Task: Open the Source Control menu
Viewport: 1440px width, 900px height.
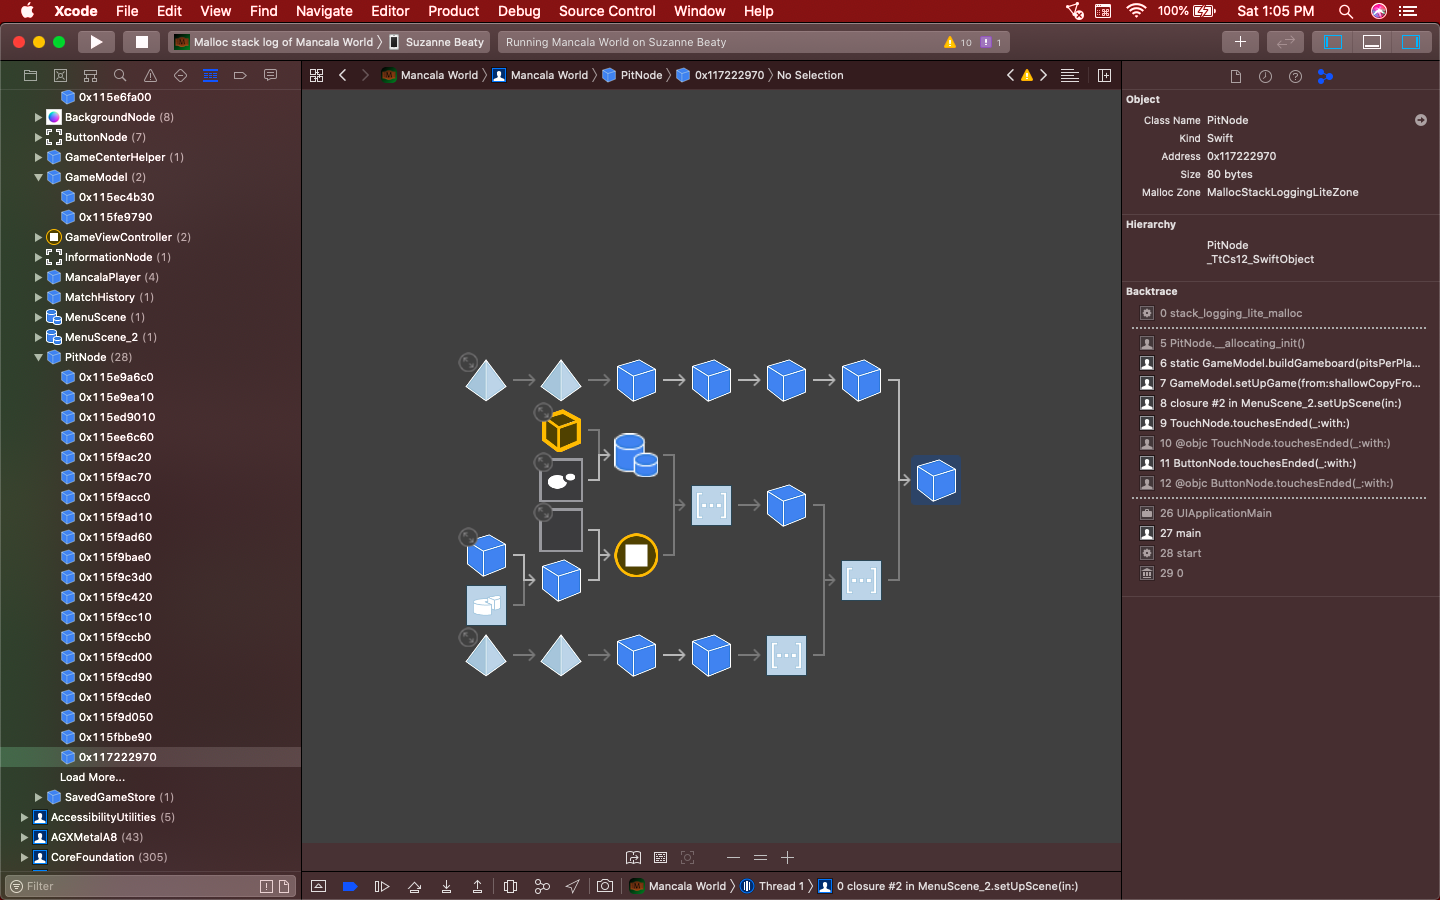Action: point(607,11)
